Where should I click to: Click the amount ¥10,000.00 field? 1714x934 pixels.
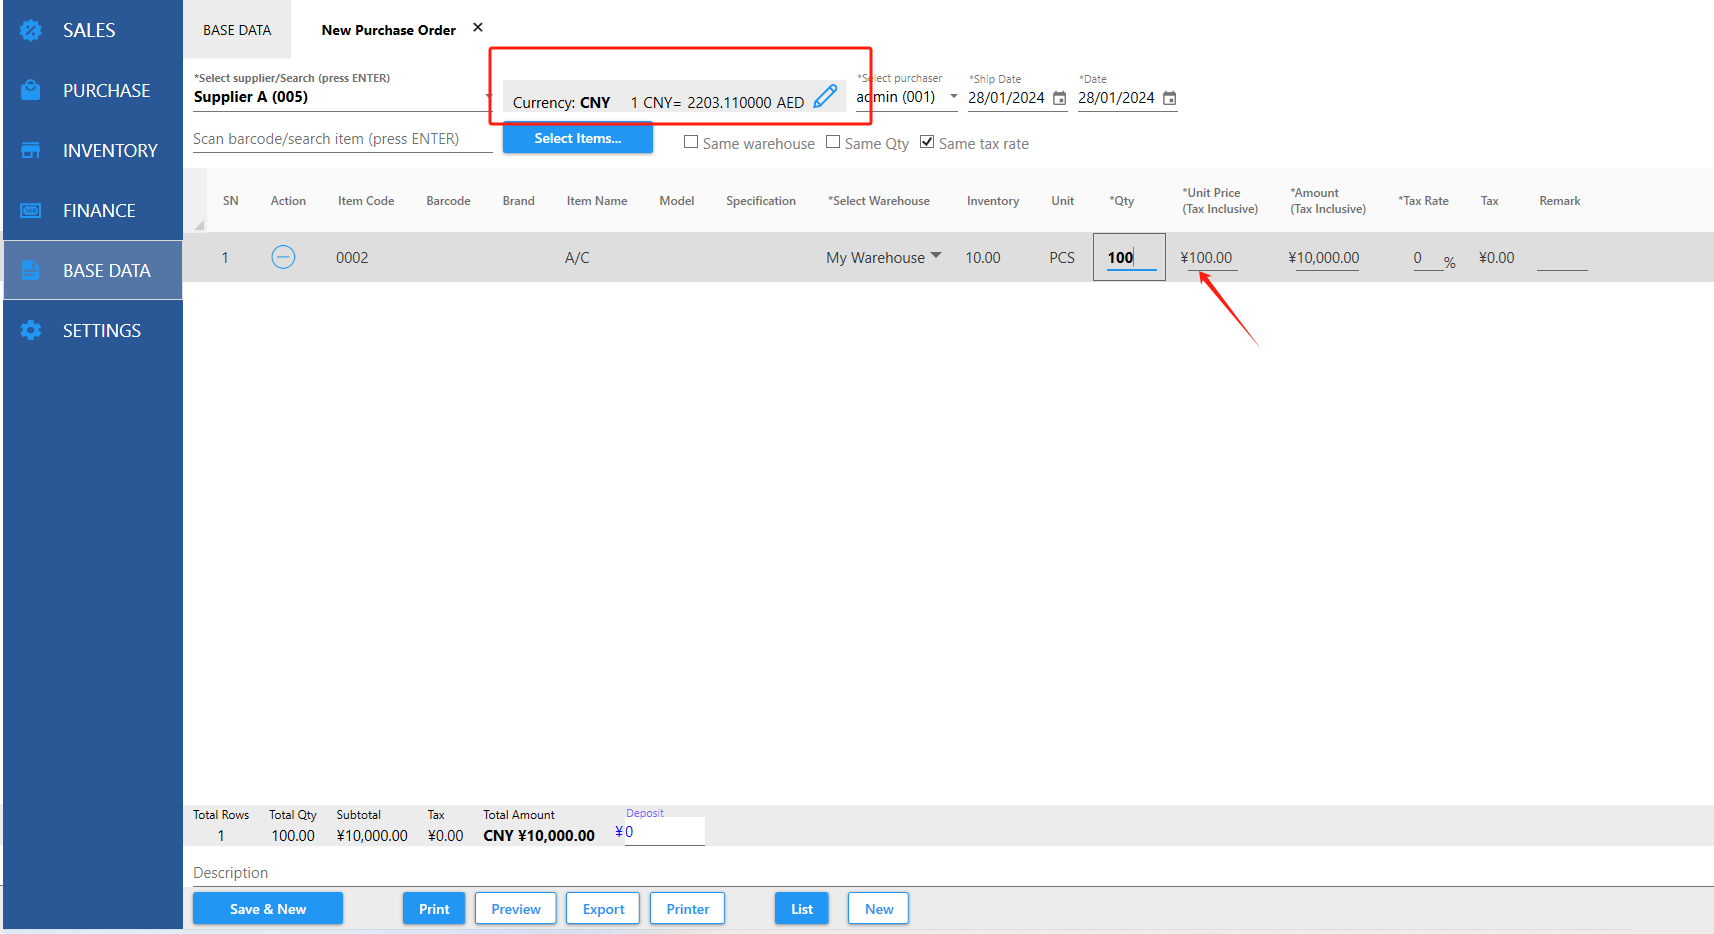[x=1324, y=258]
